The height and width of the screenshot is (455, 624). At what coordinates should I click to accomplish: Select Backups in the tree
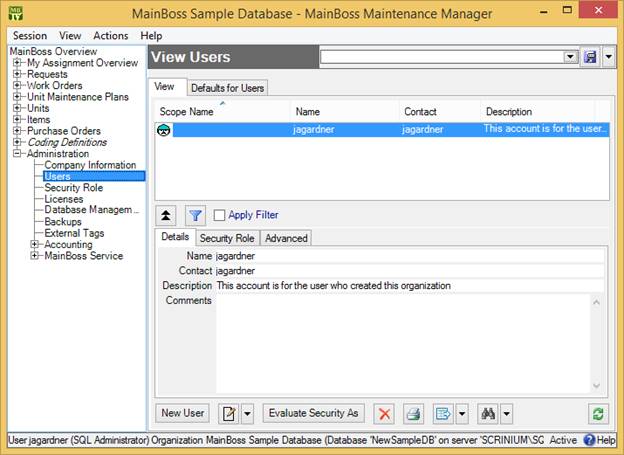pos(63,221)
